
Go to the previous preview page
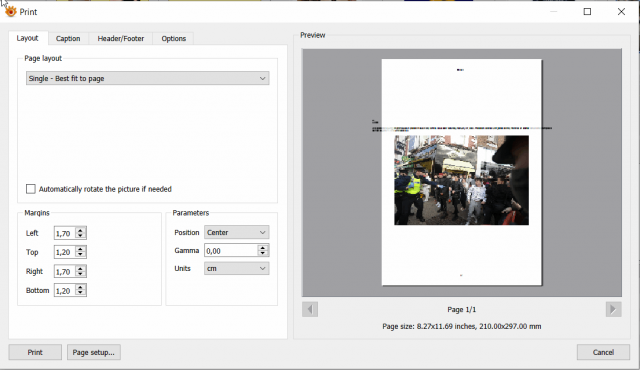click(310, 309)
